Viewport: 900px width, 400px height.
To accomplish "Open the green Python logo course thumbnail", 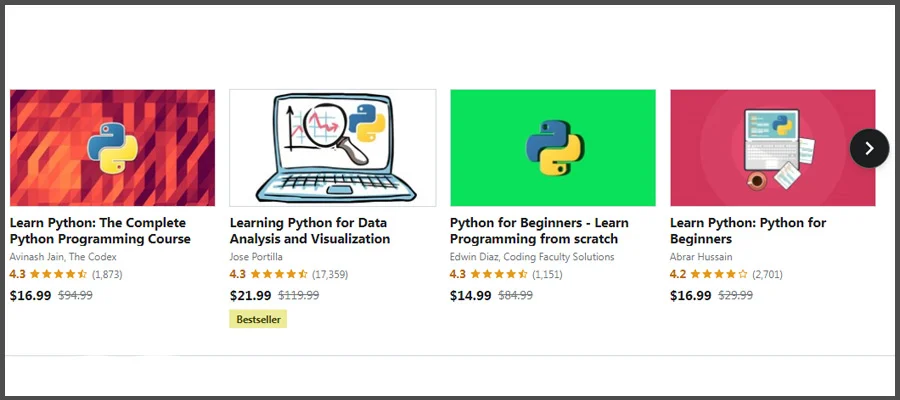I will (552, 148).
